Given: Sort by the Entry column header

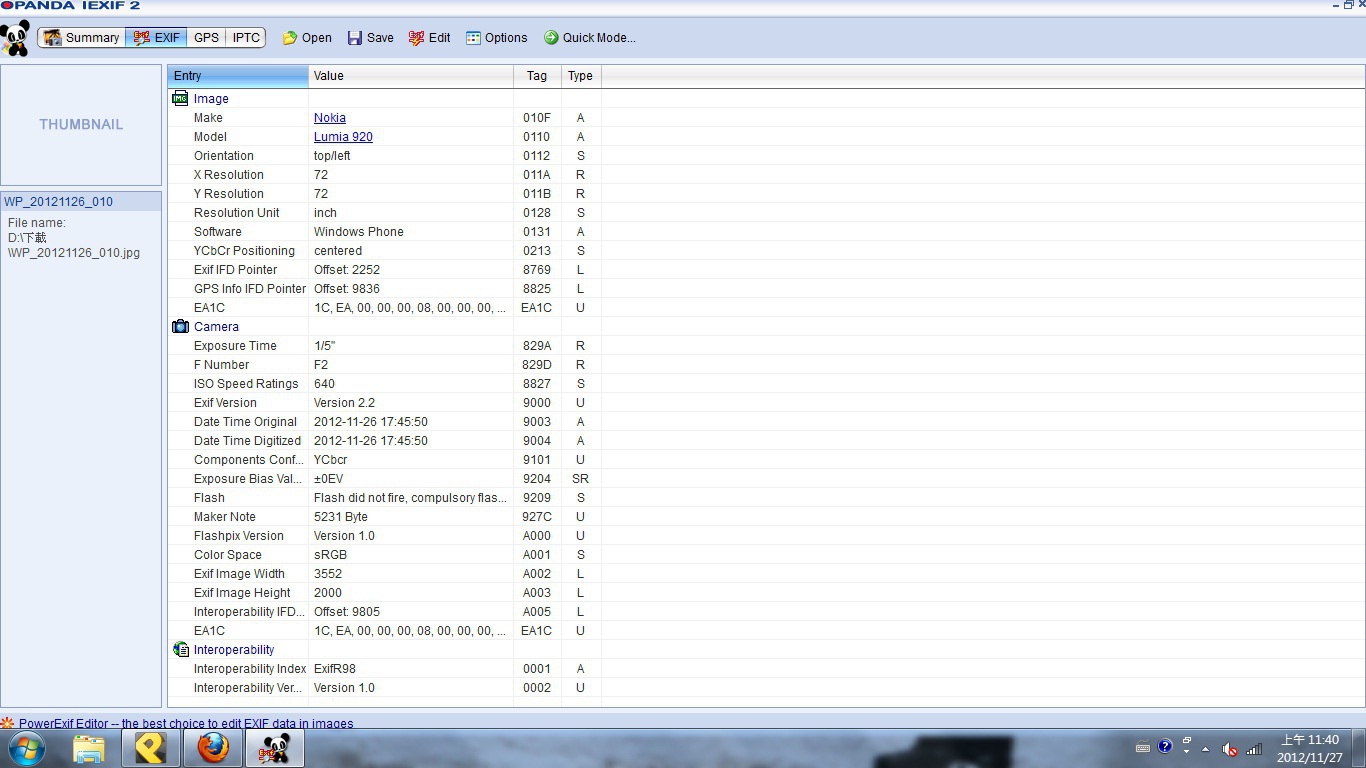Looking at the screenshot, I should tap(238, 76).
